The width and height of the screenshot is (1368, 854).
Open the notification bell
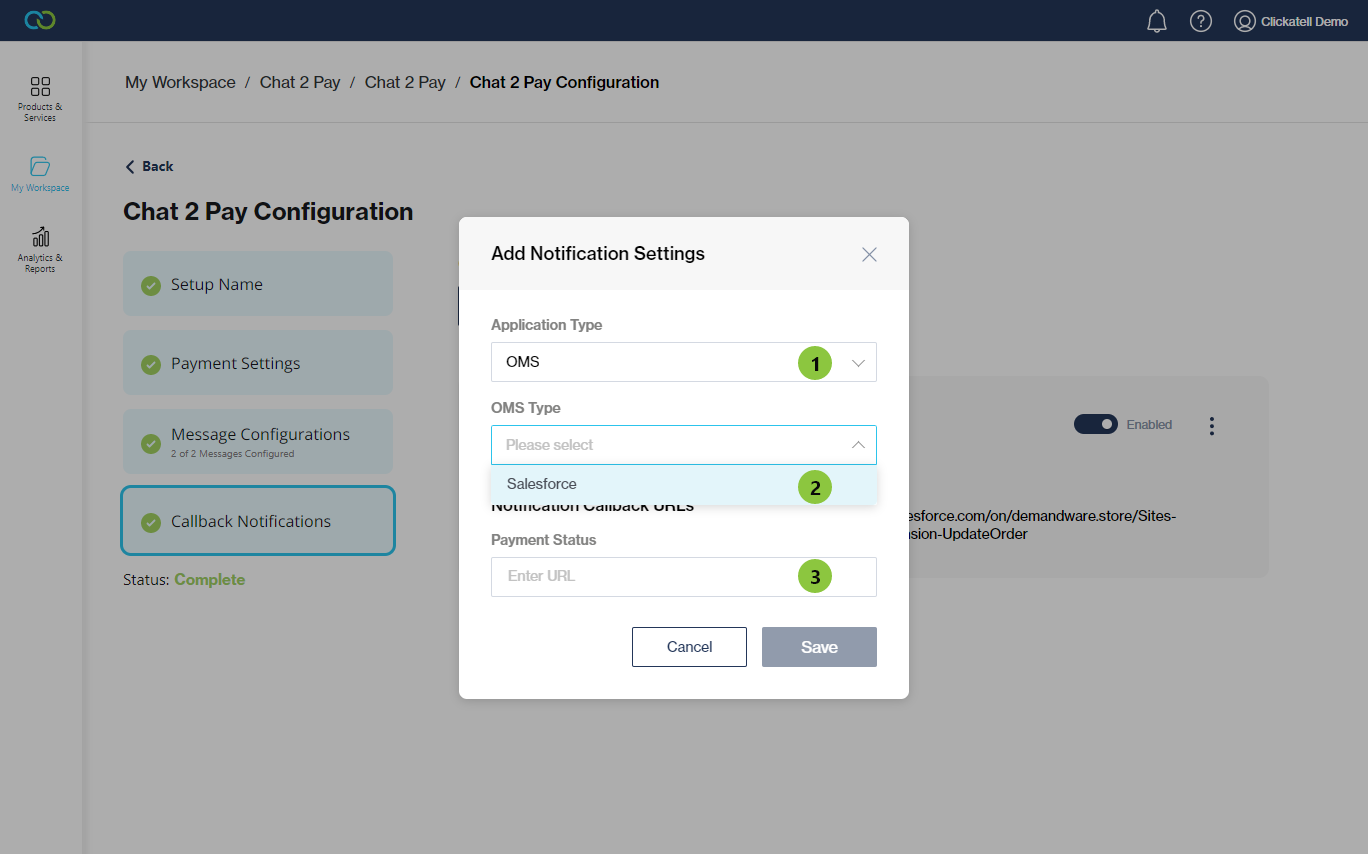(1156, 20)
